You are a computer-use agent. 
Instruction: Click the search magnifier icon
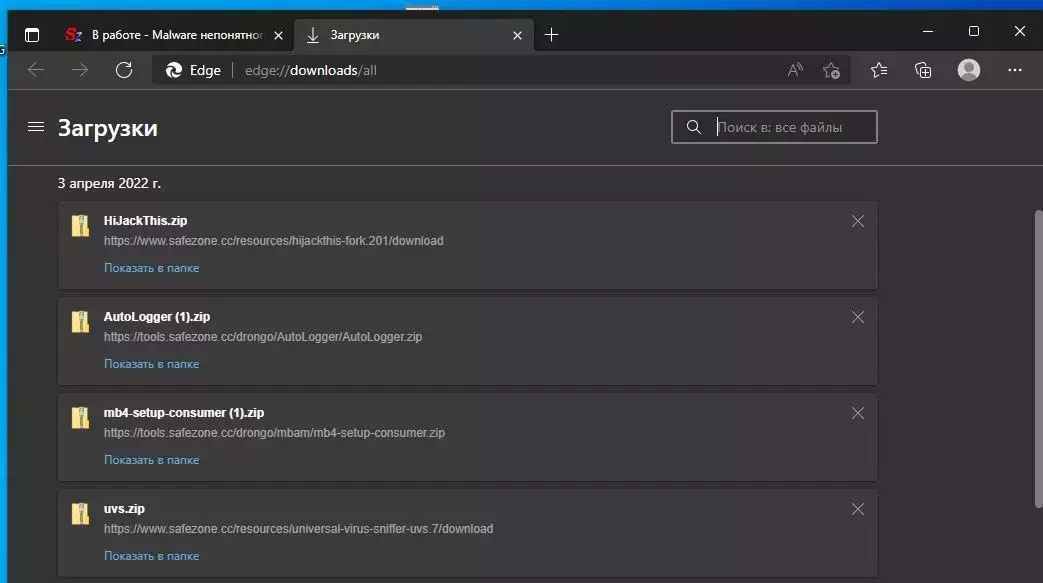pos(694,127)
